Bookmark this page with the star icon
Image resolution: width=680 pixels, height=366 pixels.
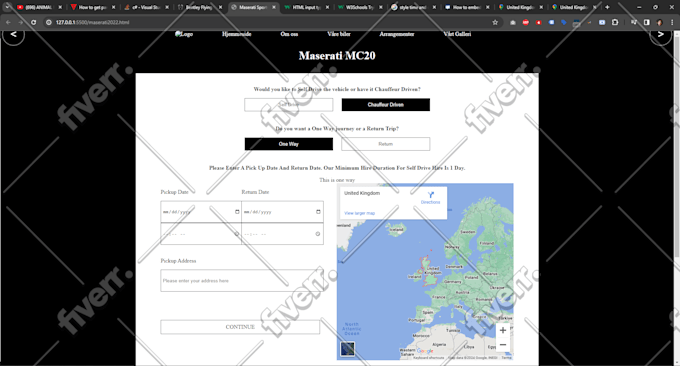point(495,22)
